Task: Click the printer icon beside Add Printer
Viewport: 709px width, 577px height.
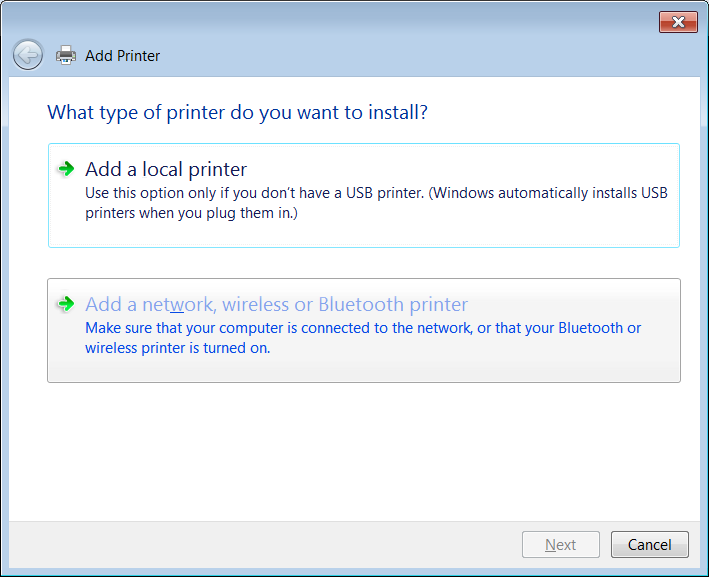Action: point(66,55)
